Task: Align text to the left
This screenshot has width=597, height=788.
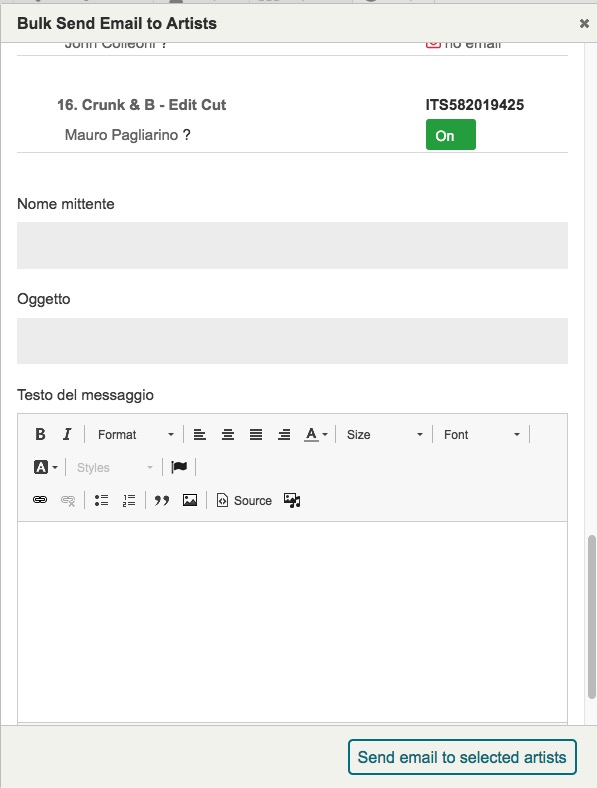Action: 200,434
